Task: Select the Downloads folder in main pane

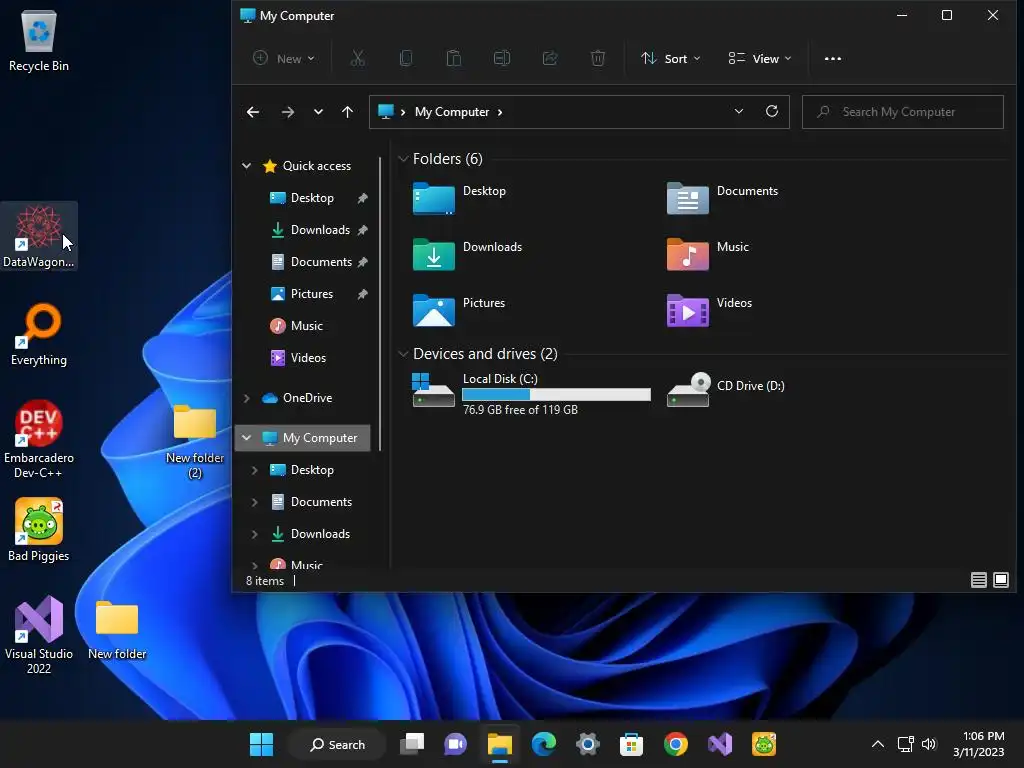Action: click(468, 255)
